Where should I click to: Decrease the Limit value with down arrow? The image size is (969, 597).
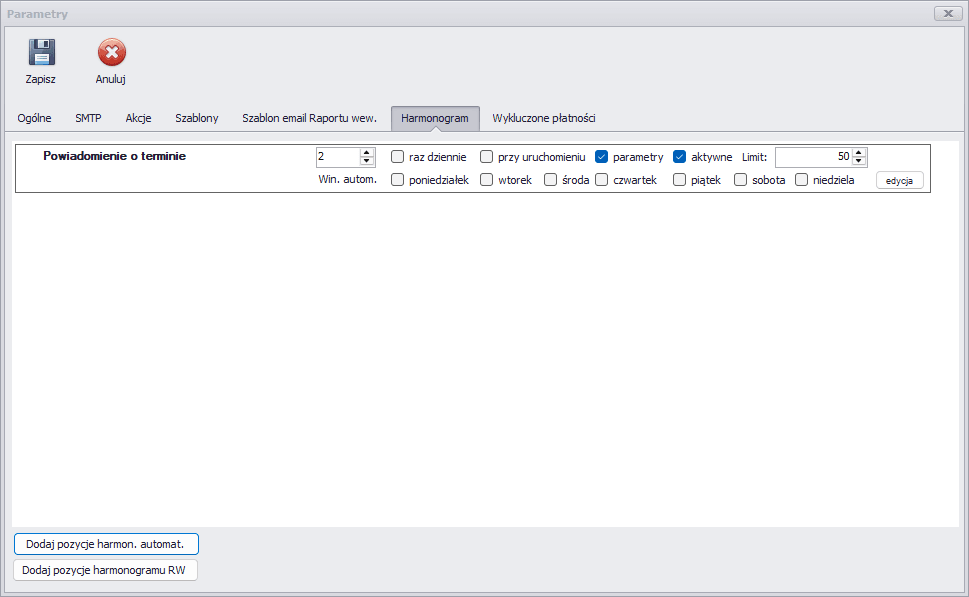(858, 161)
